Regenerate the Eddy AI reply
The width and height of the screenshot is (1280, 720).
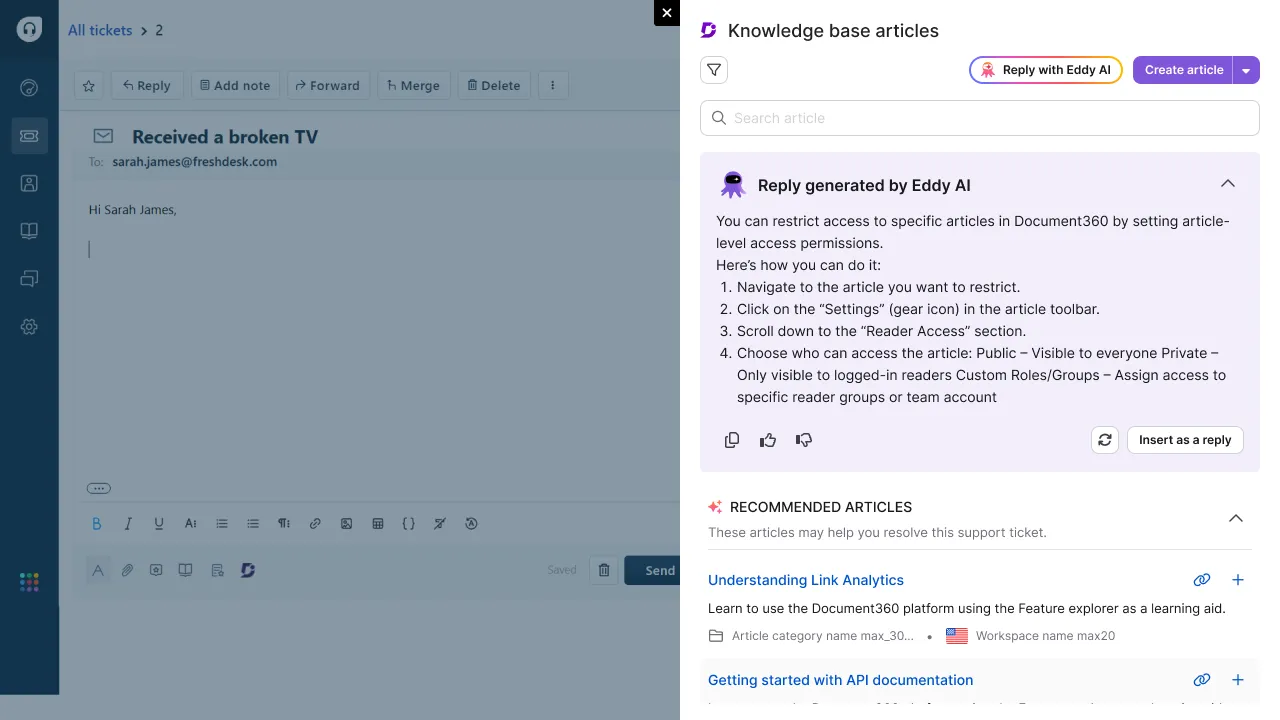click(1105, 440)
